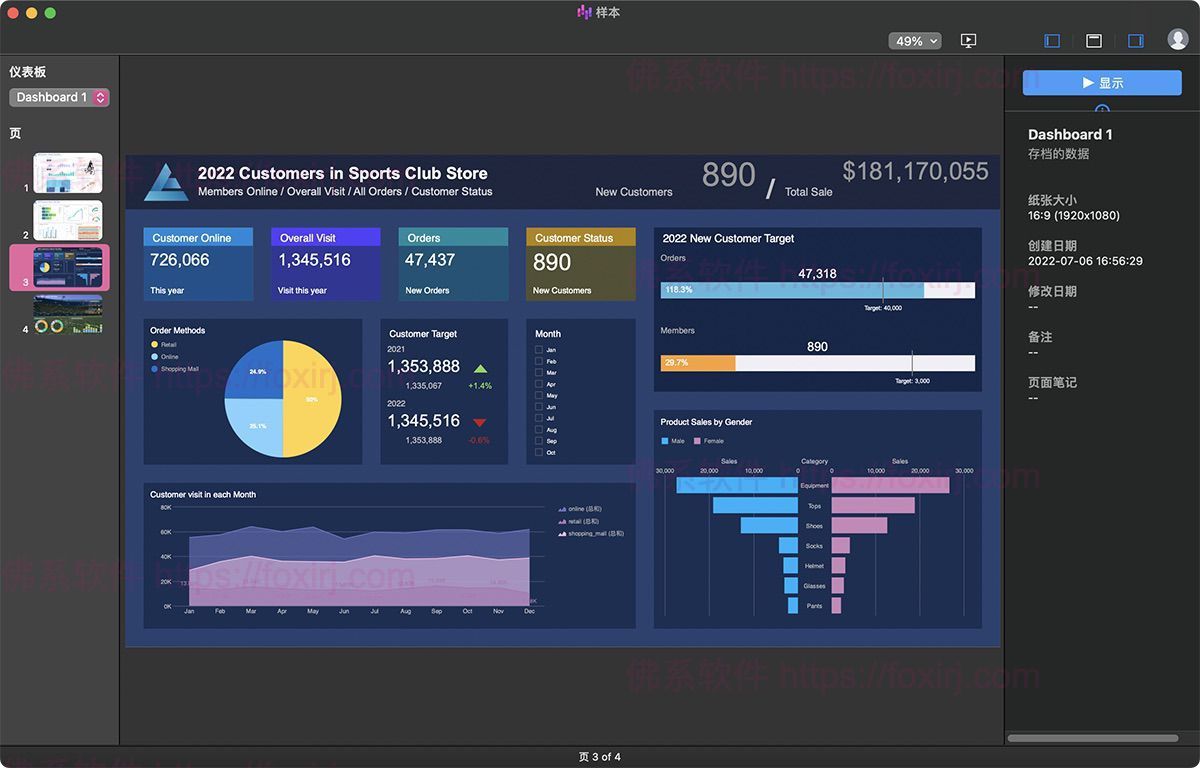
Task: Click the presentation mode monitor icon
Action: pyautogui.click(x=968, y=41)
